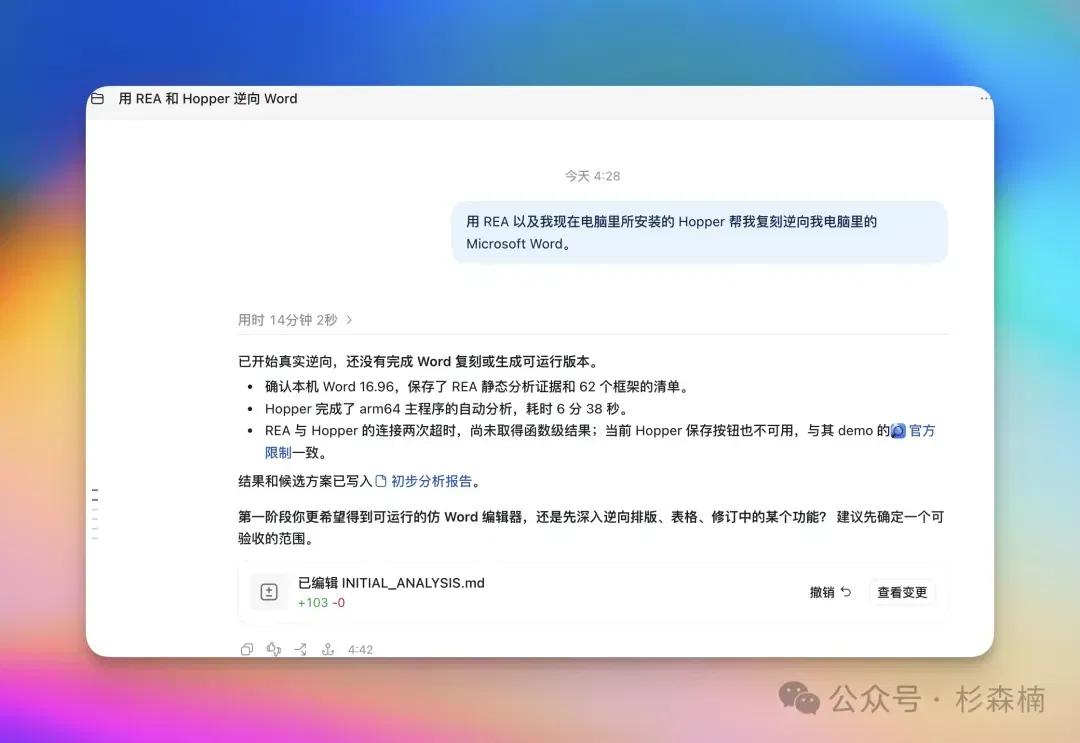1080x743 pixels.
Task: Click the 撤销 undo button
Action: [x=831, y=592]
